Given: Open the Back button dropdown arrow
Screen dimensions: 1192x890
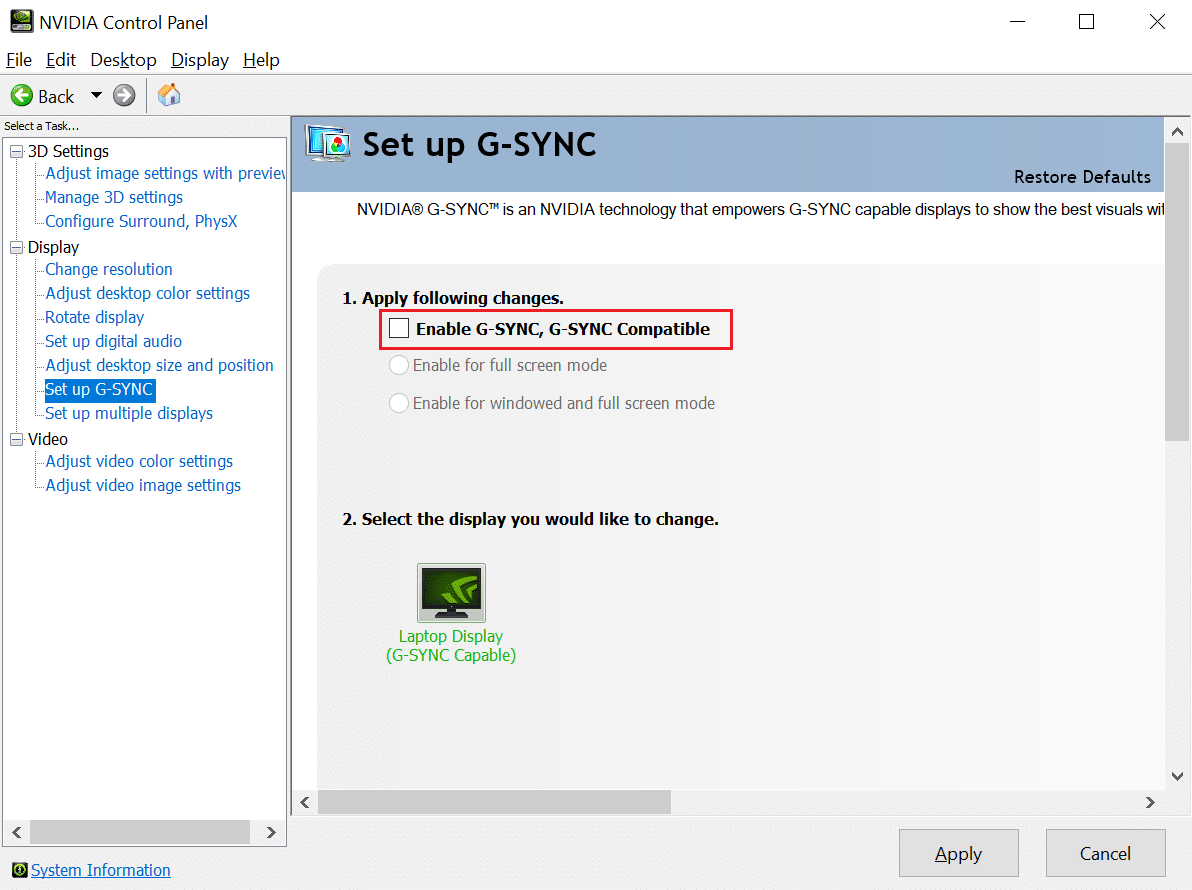Looking at the screenshot, I should coord(96,95).
